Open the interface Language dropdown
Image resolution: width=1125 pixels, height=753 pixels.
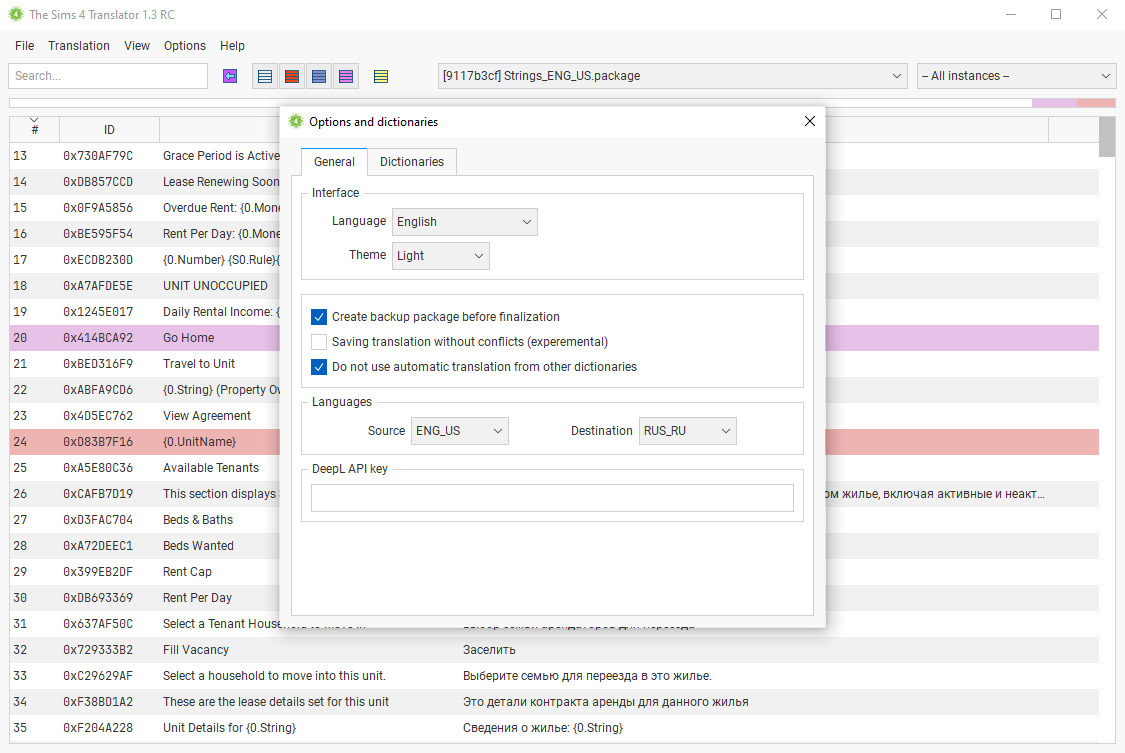tap(464, 222)
